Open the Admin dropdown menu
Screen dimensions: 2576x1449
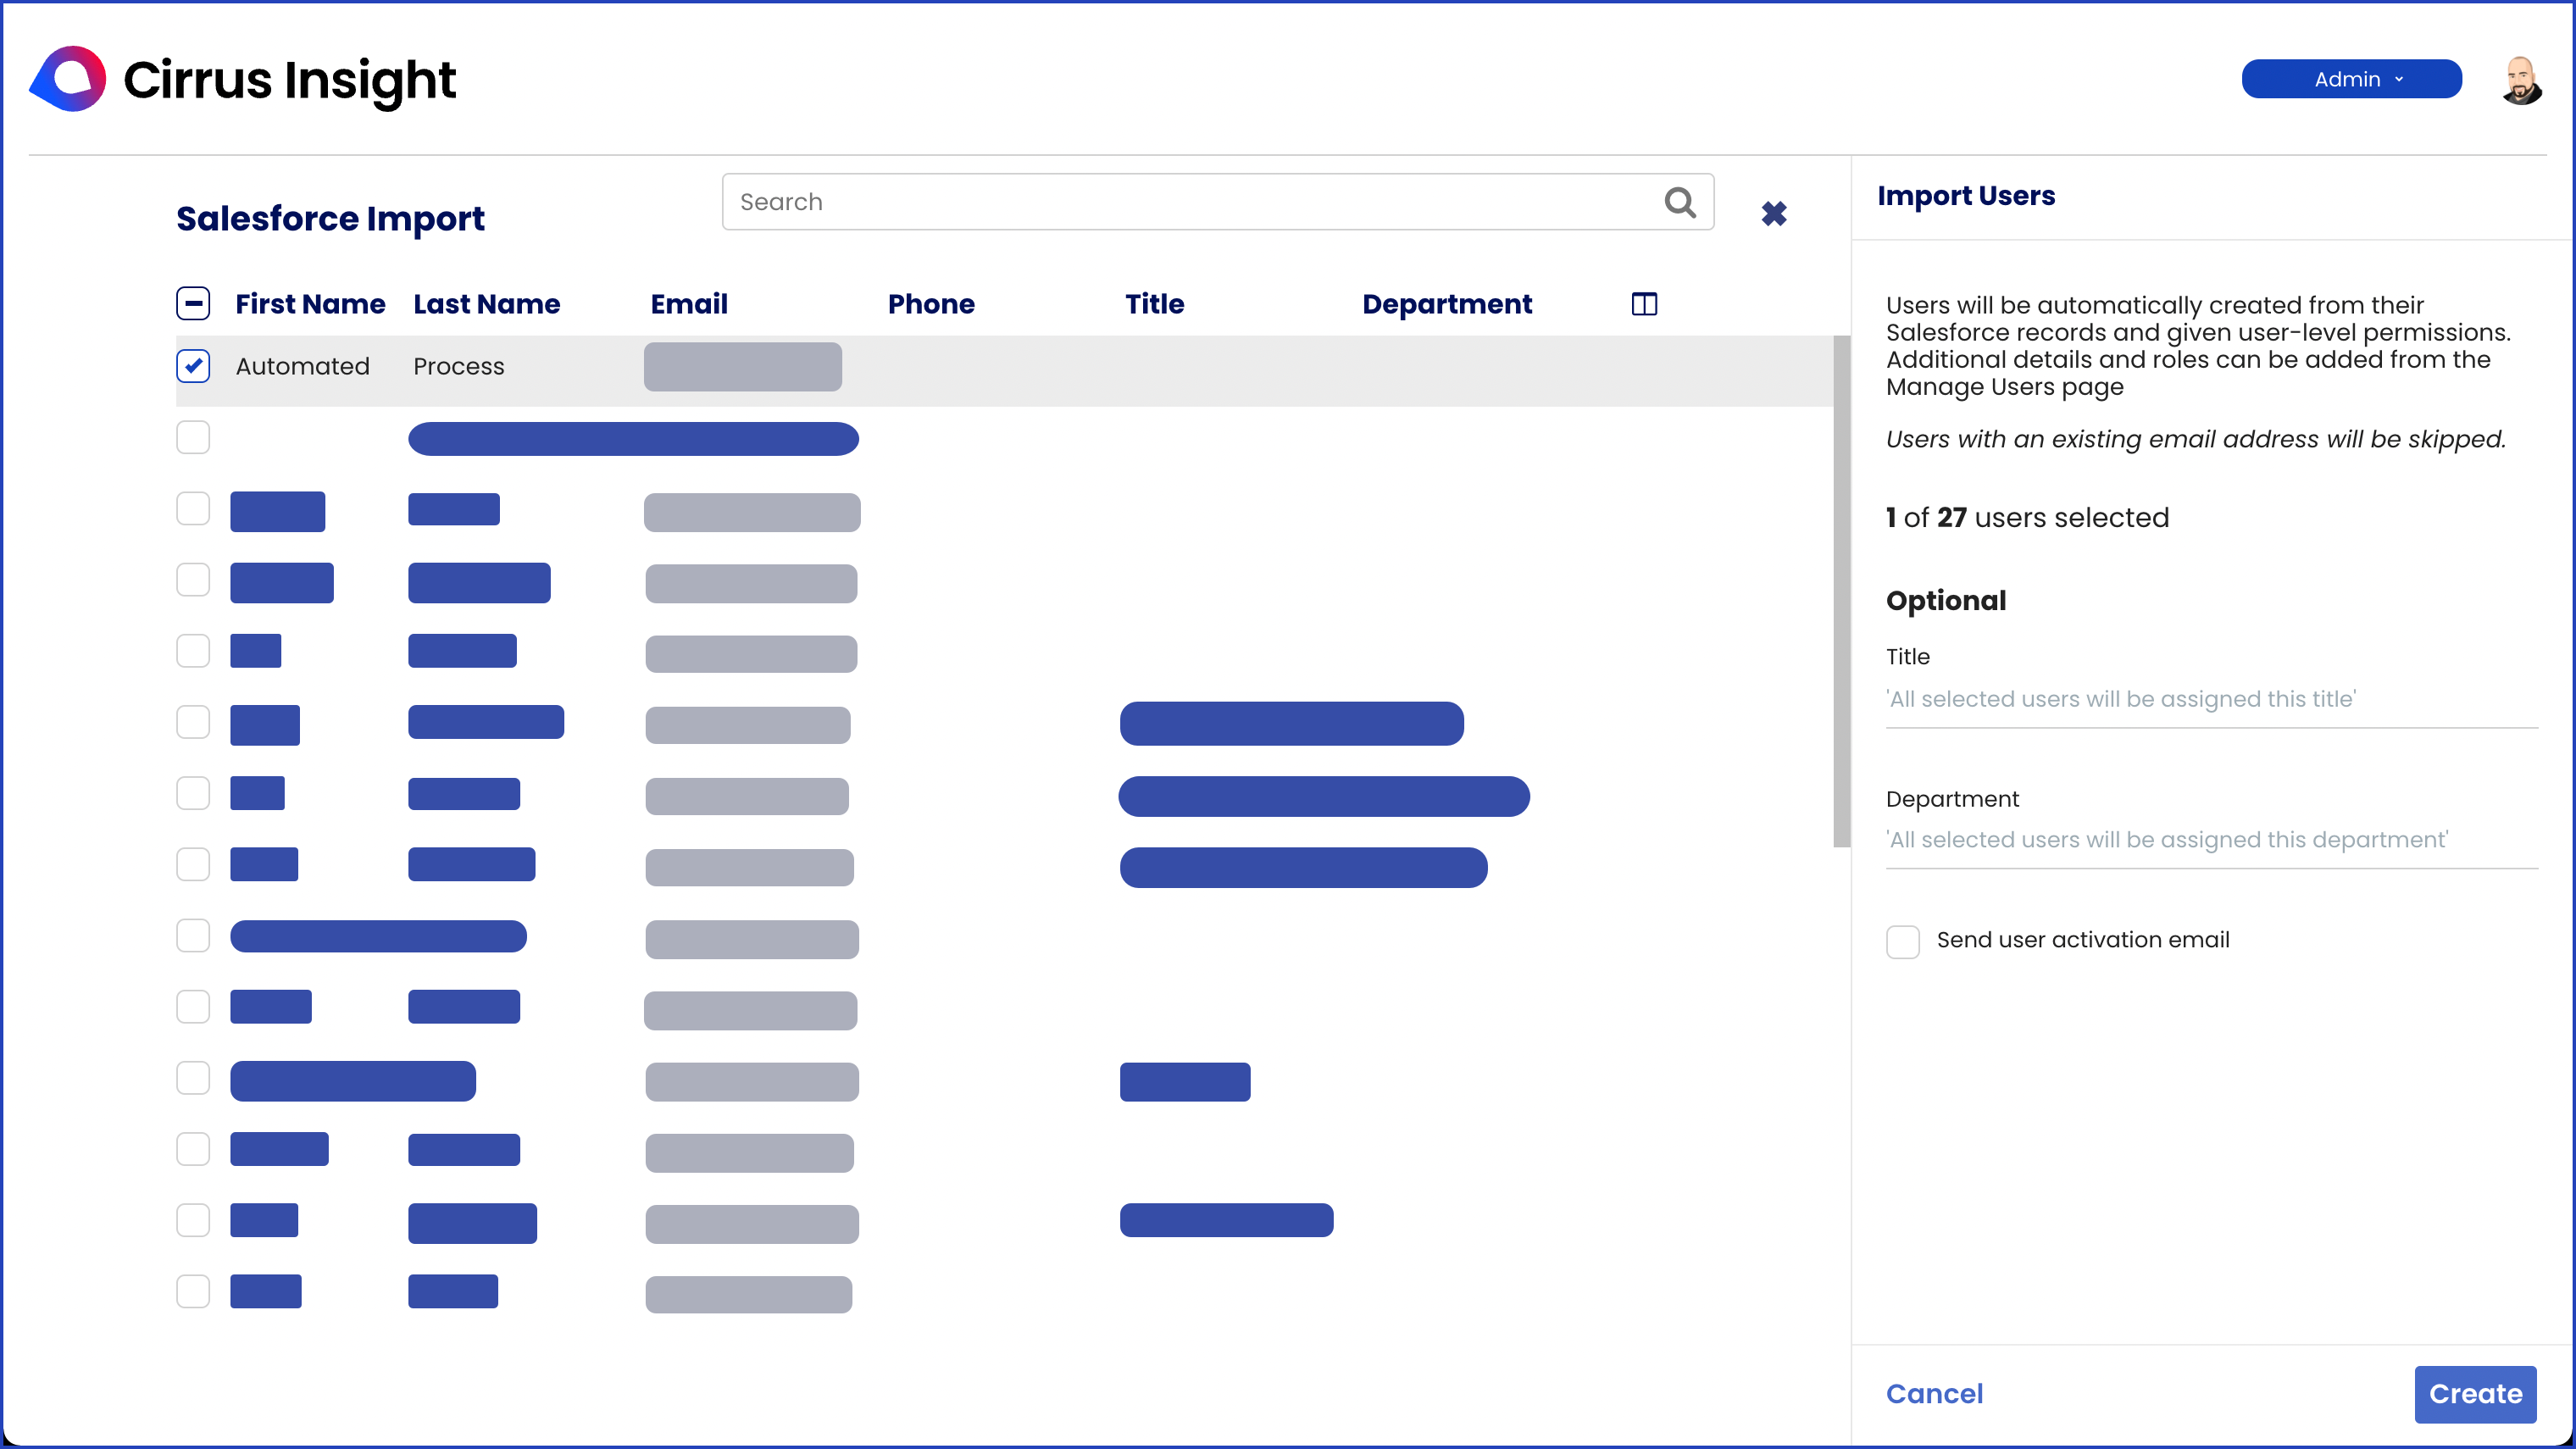click(2351, 79)
